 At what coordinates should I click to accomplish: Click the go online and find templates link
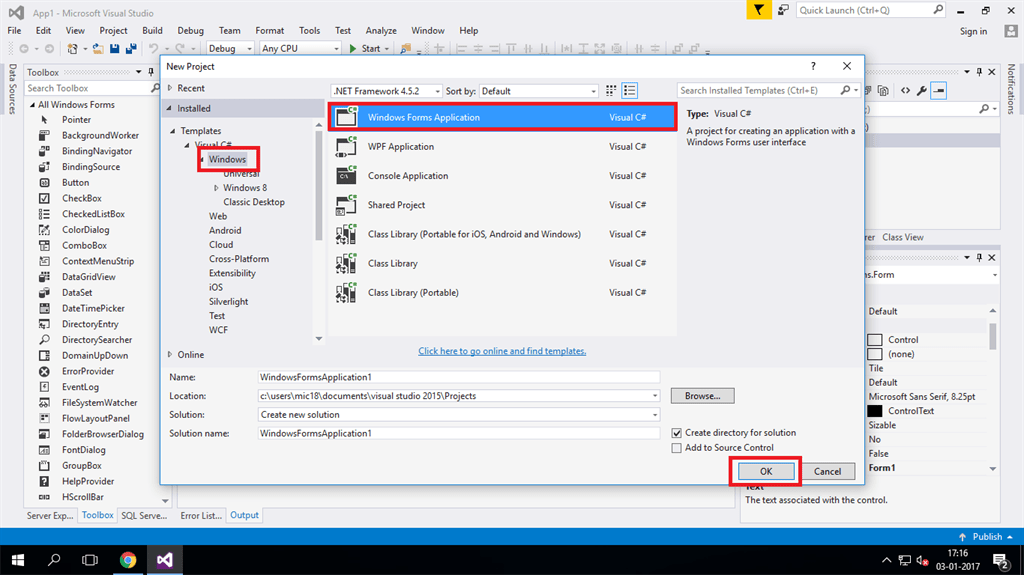(502, 351)
